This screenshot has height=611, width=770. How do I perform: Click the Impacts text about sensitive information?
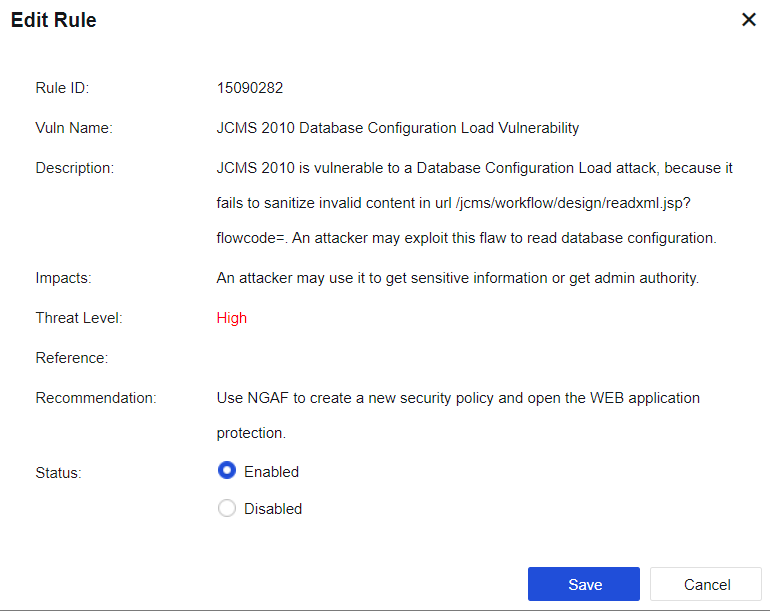click(x=457, y=278)
